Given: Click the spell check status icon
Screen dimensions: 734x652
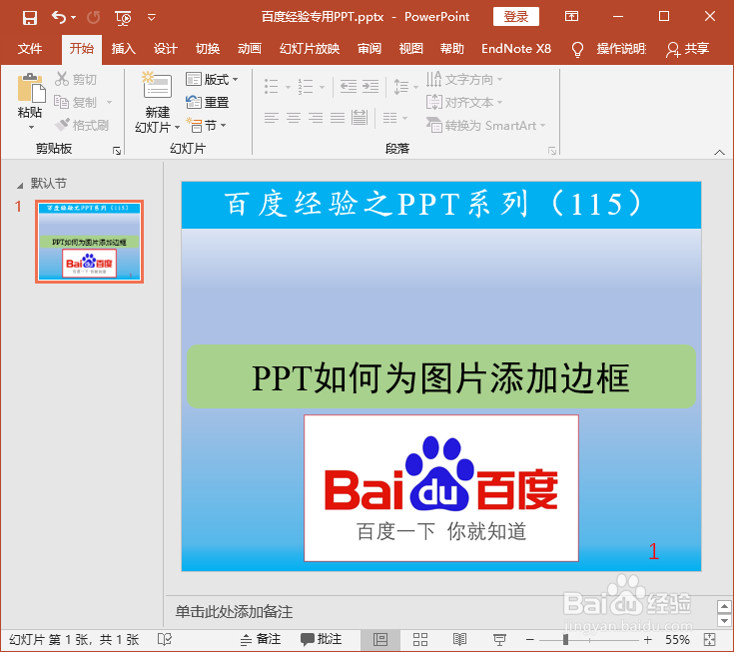Looking at the screenshot, I should click(165, 639).
